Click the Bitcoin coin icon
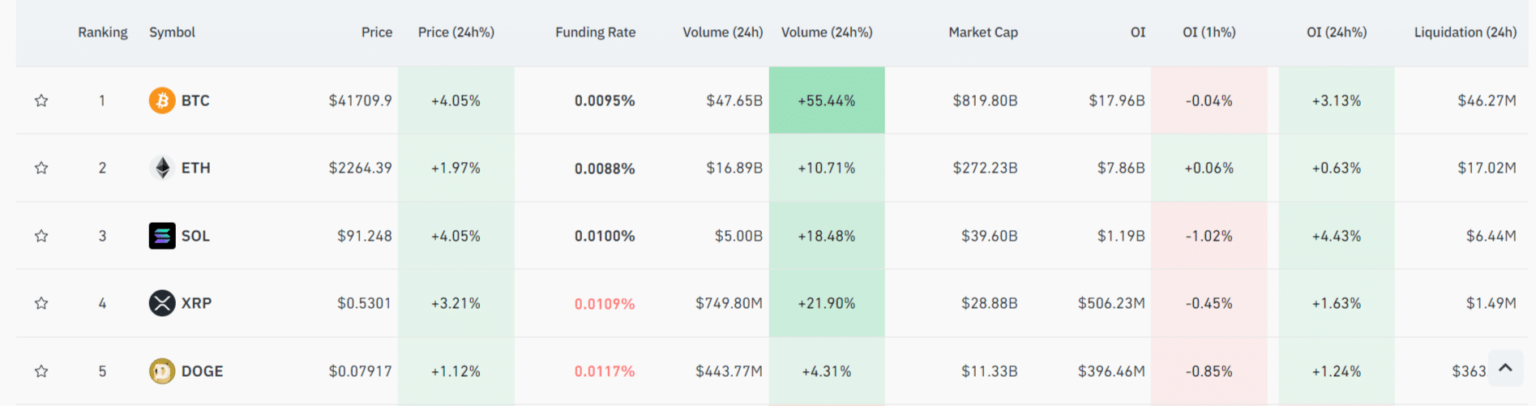Screen dimensions: 1536x406 162,101
